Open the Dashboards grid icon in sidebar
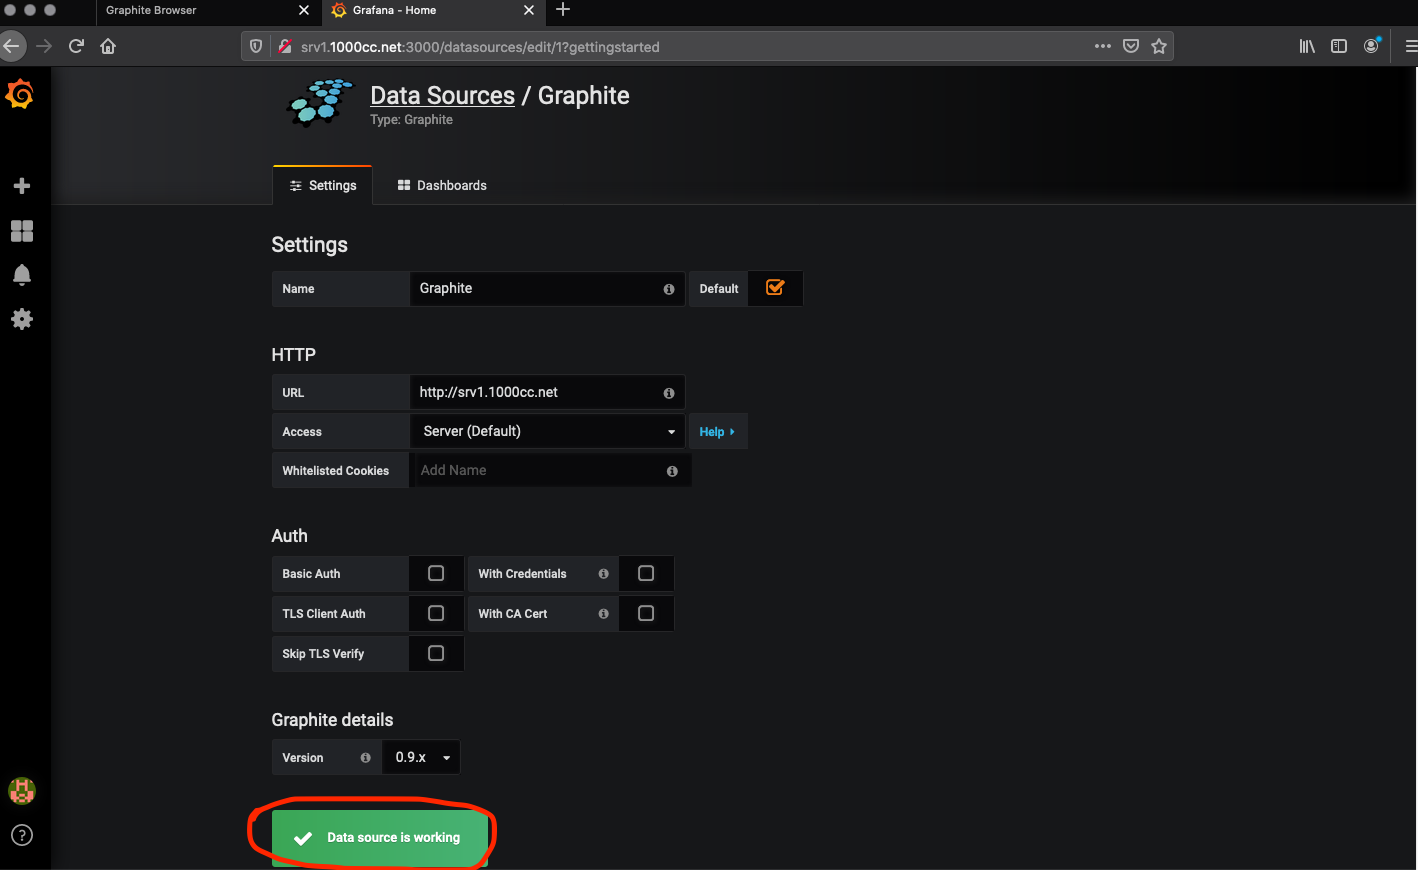Image resolution: width=1418 pixels, height=870 pixels. (21, 231)
